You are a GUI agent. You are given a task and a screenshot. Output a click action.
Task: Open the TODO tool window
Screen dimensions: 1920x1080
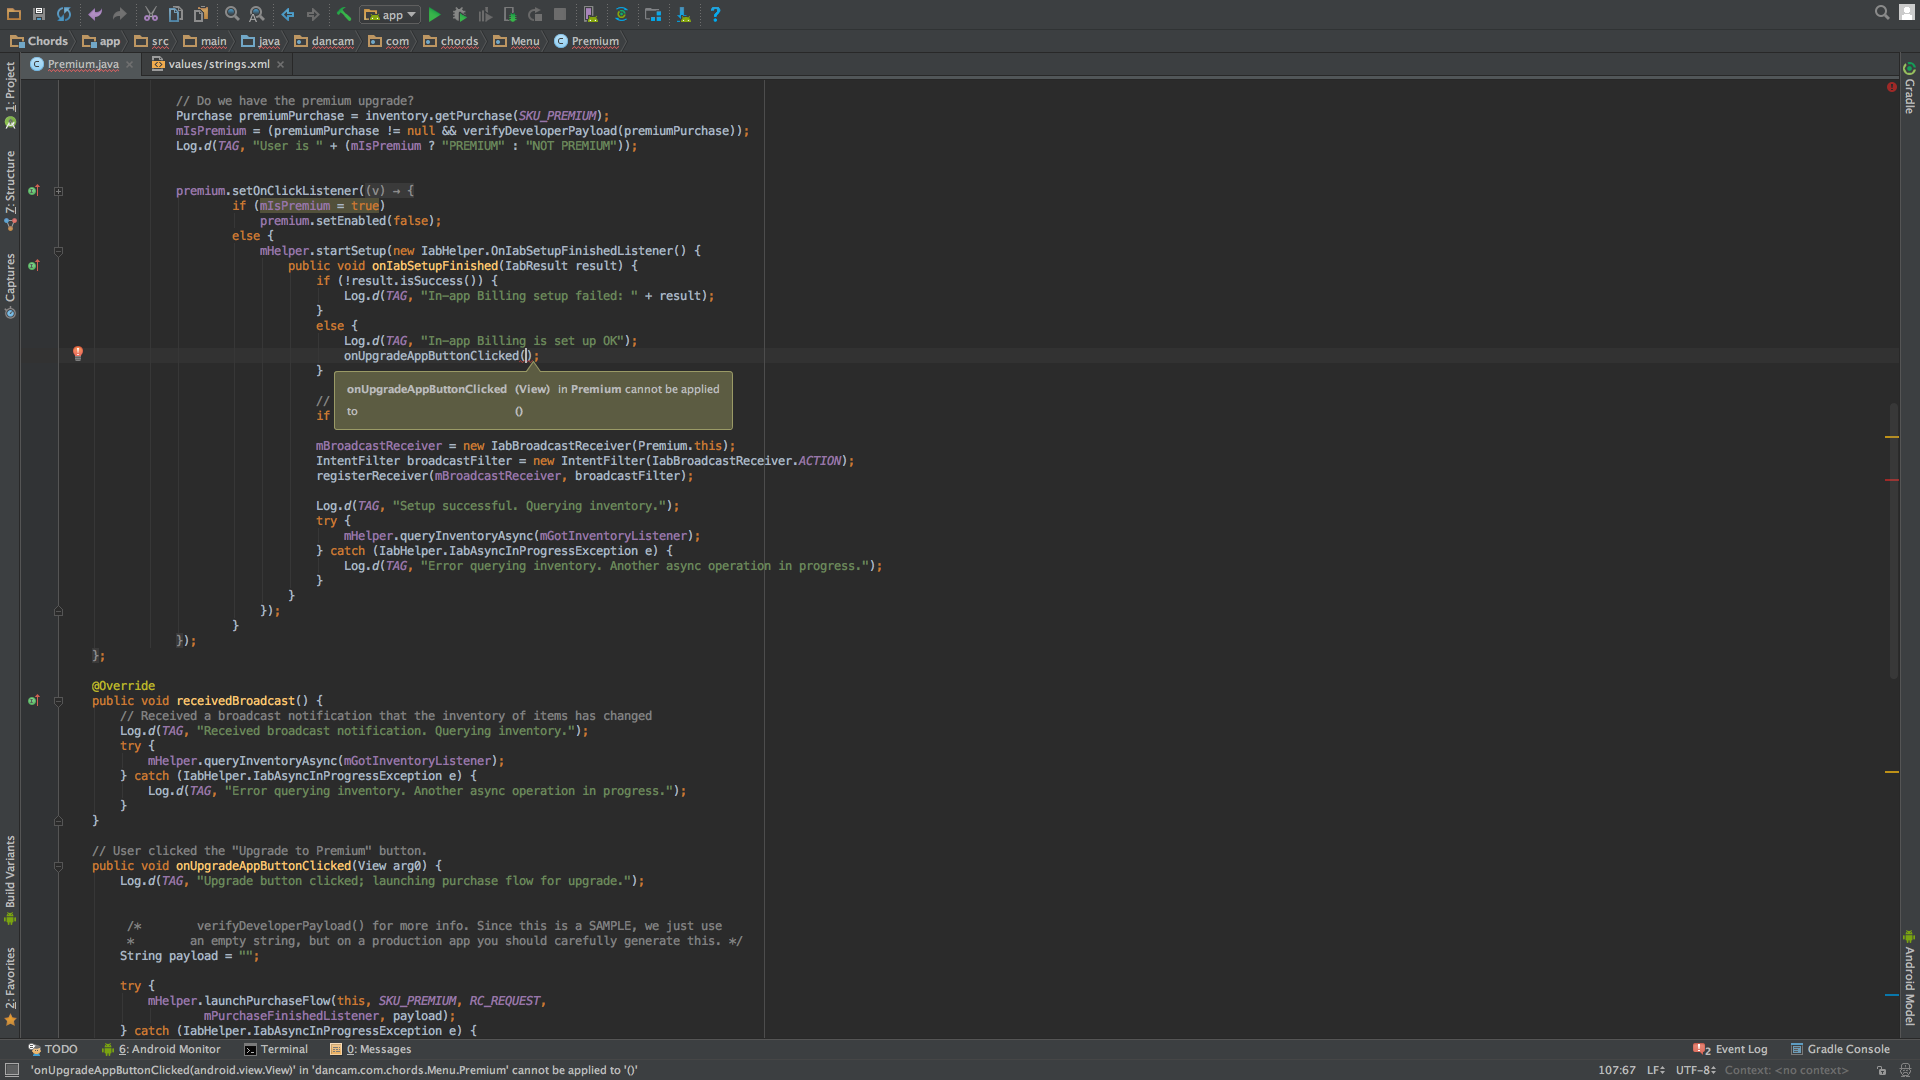point(53,1049)
